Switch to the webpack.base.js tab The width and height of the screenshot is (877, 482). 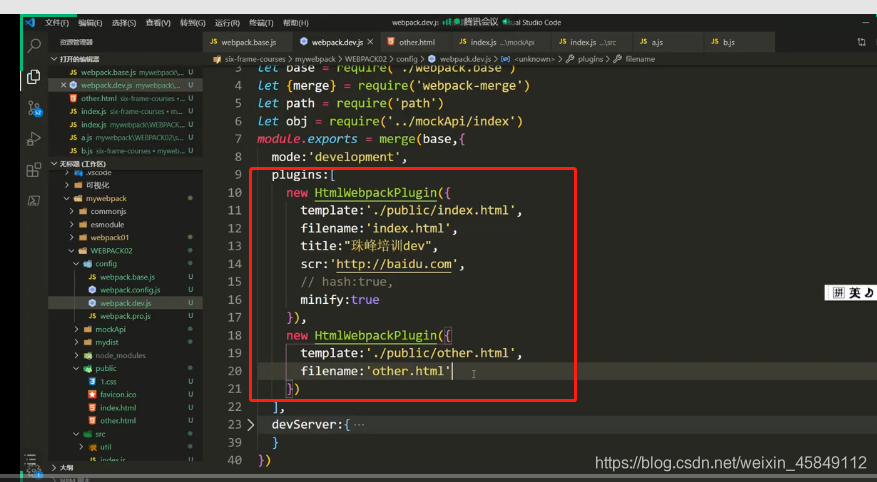pos(248,42)
